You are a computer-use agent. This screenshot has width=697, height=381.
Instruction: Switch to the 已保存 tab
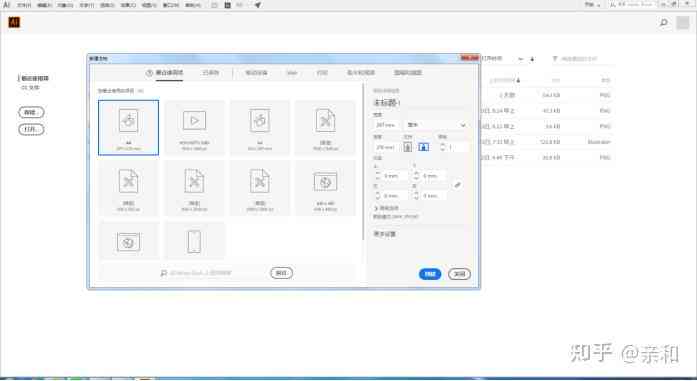coord(211,72)
